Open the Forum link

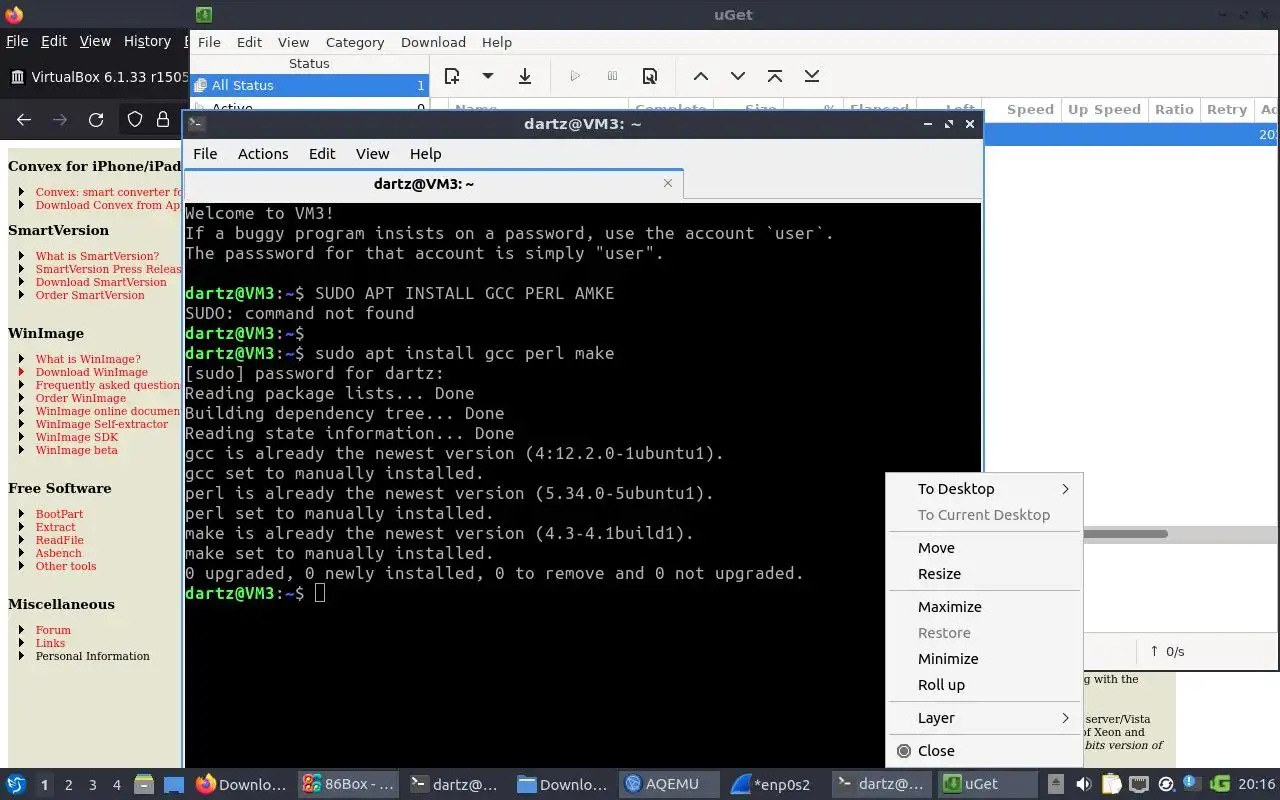pos(53,630)
